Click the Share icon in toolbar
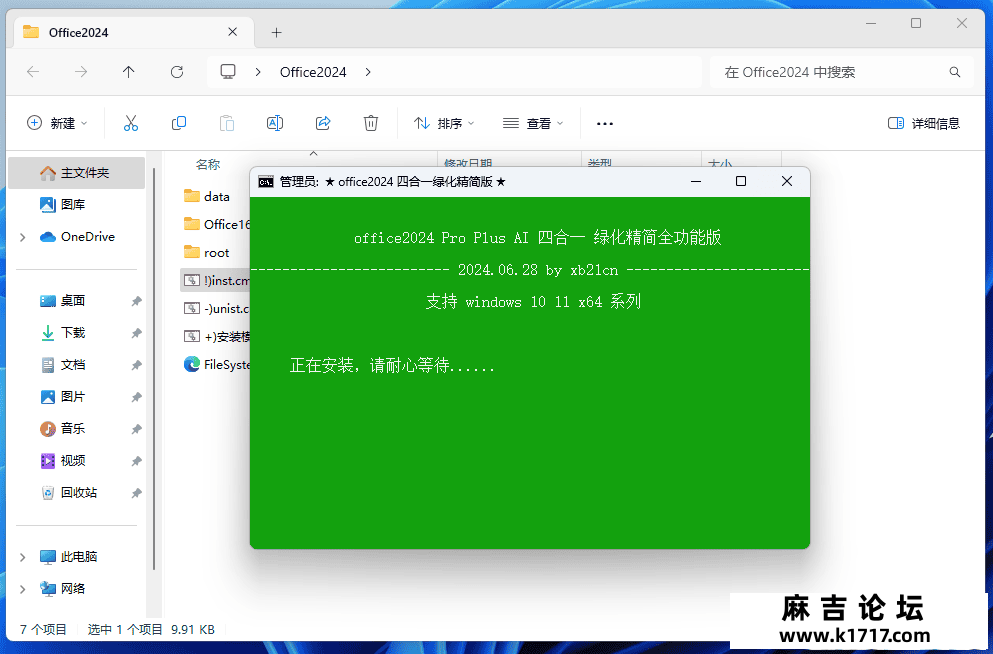 coord(323,123)
